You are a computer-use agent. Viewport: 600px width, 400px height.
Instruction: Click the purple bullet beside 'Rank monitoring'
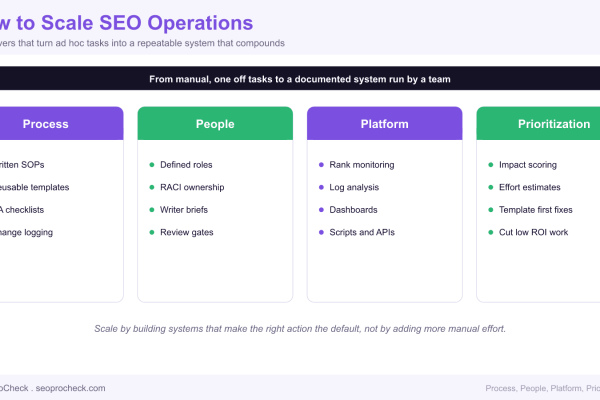coord(321,165)
